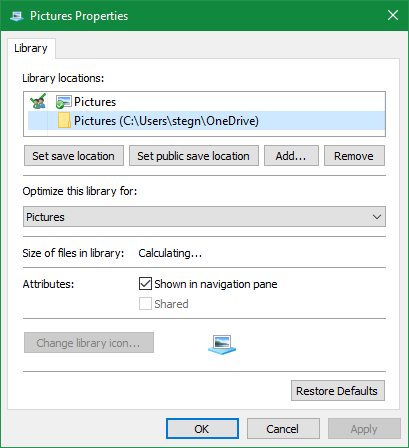
Task: Click the Pictures library icon in the title bar
Action: pyautogui.click(x=16, y=16)
